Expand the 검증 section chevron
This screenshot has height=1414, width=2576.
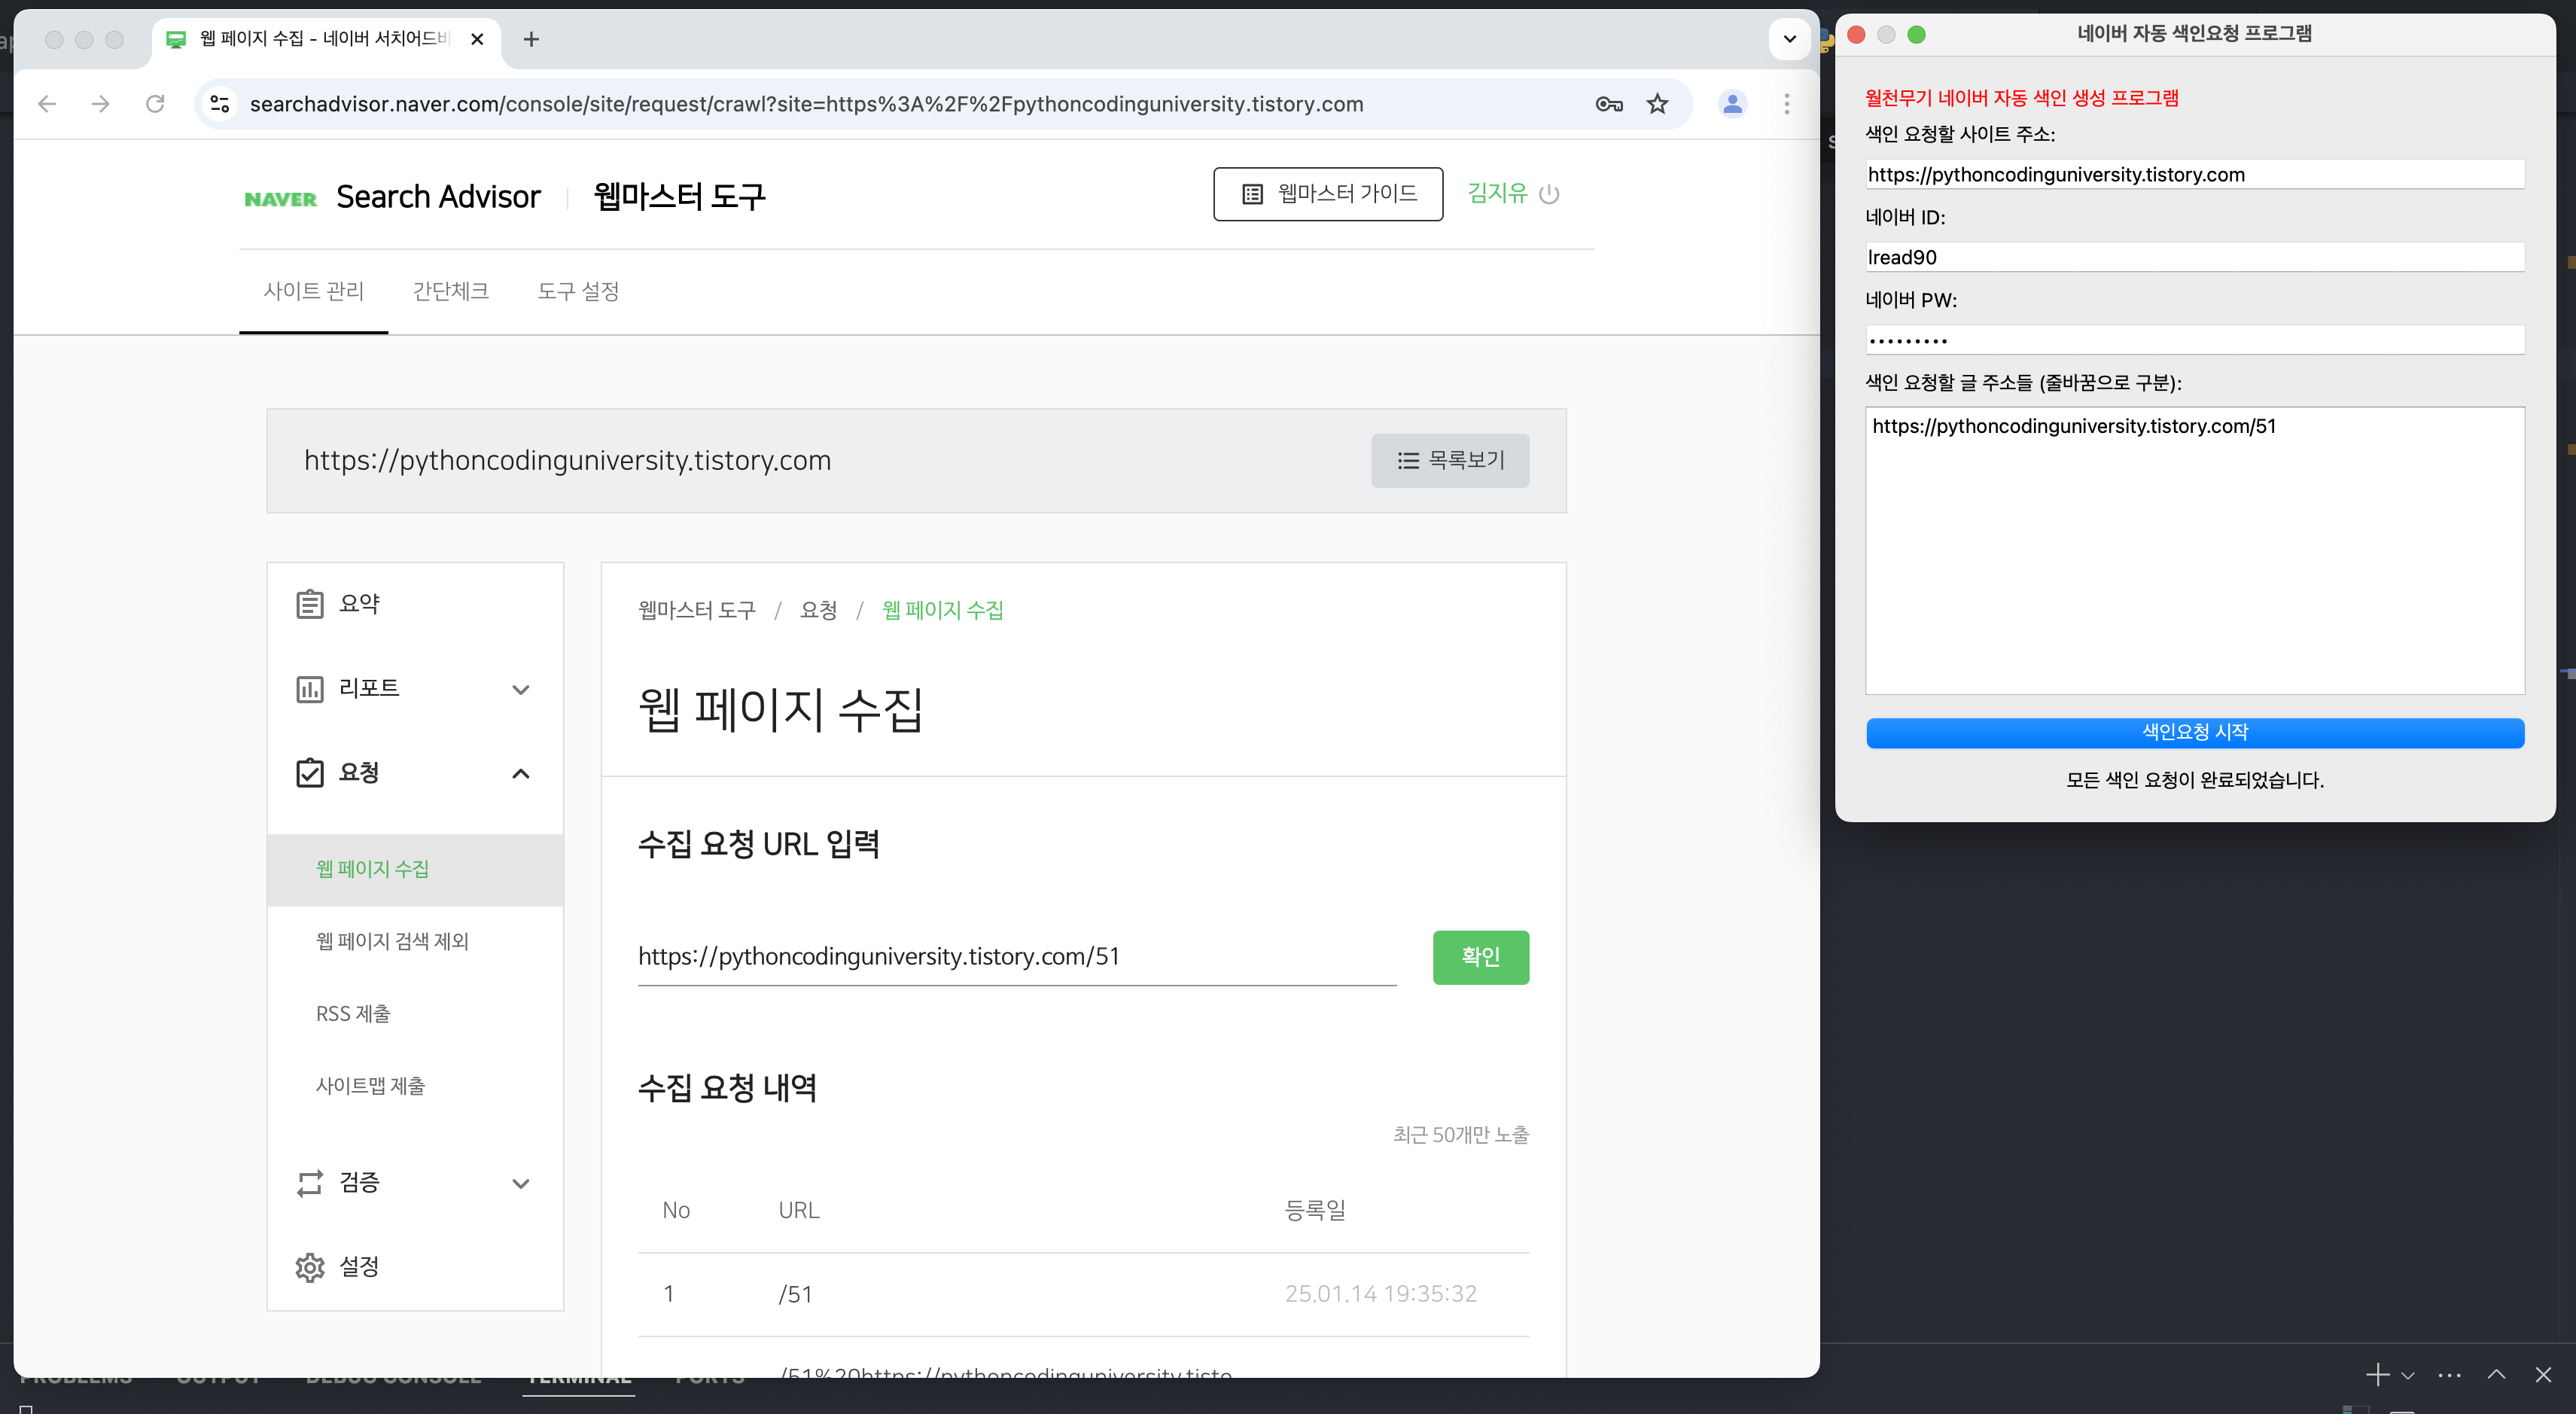(521, 1184)
